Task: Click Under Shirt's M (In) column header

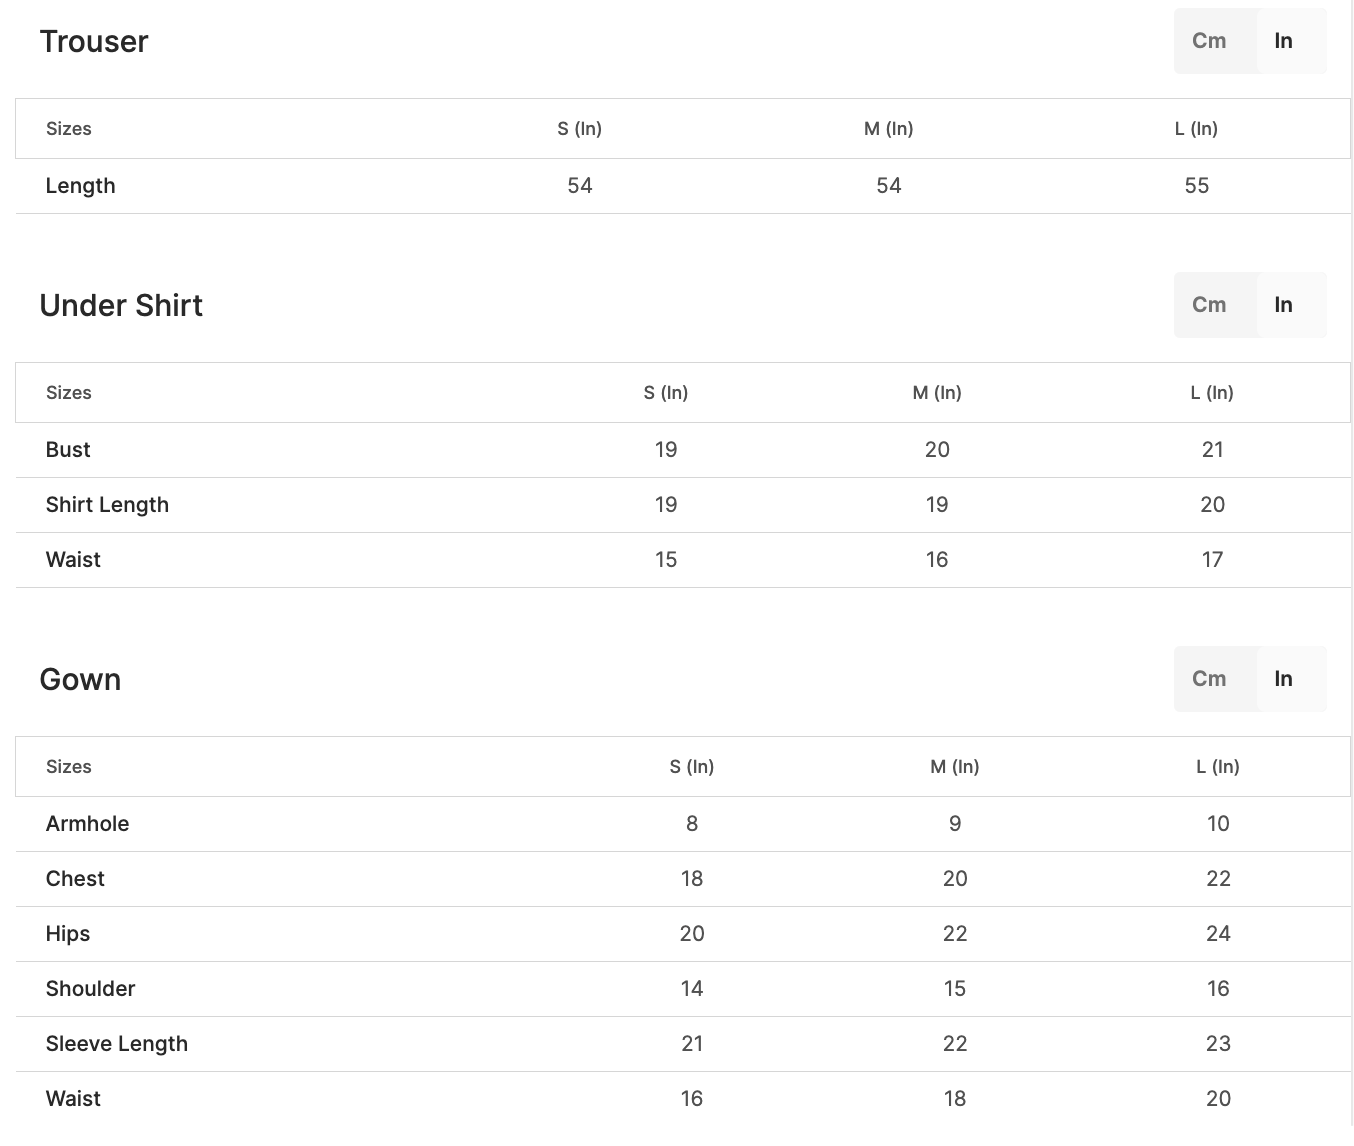Action: (x=937, y=393)
